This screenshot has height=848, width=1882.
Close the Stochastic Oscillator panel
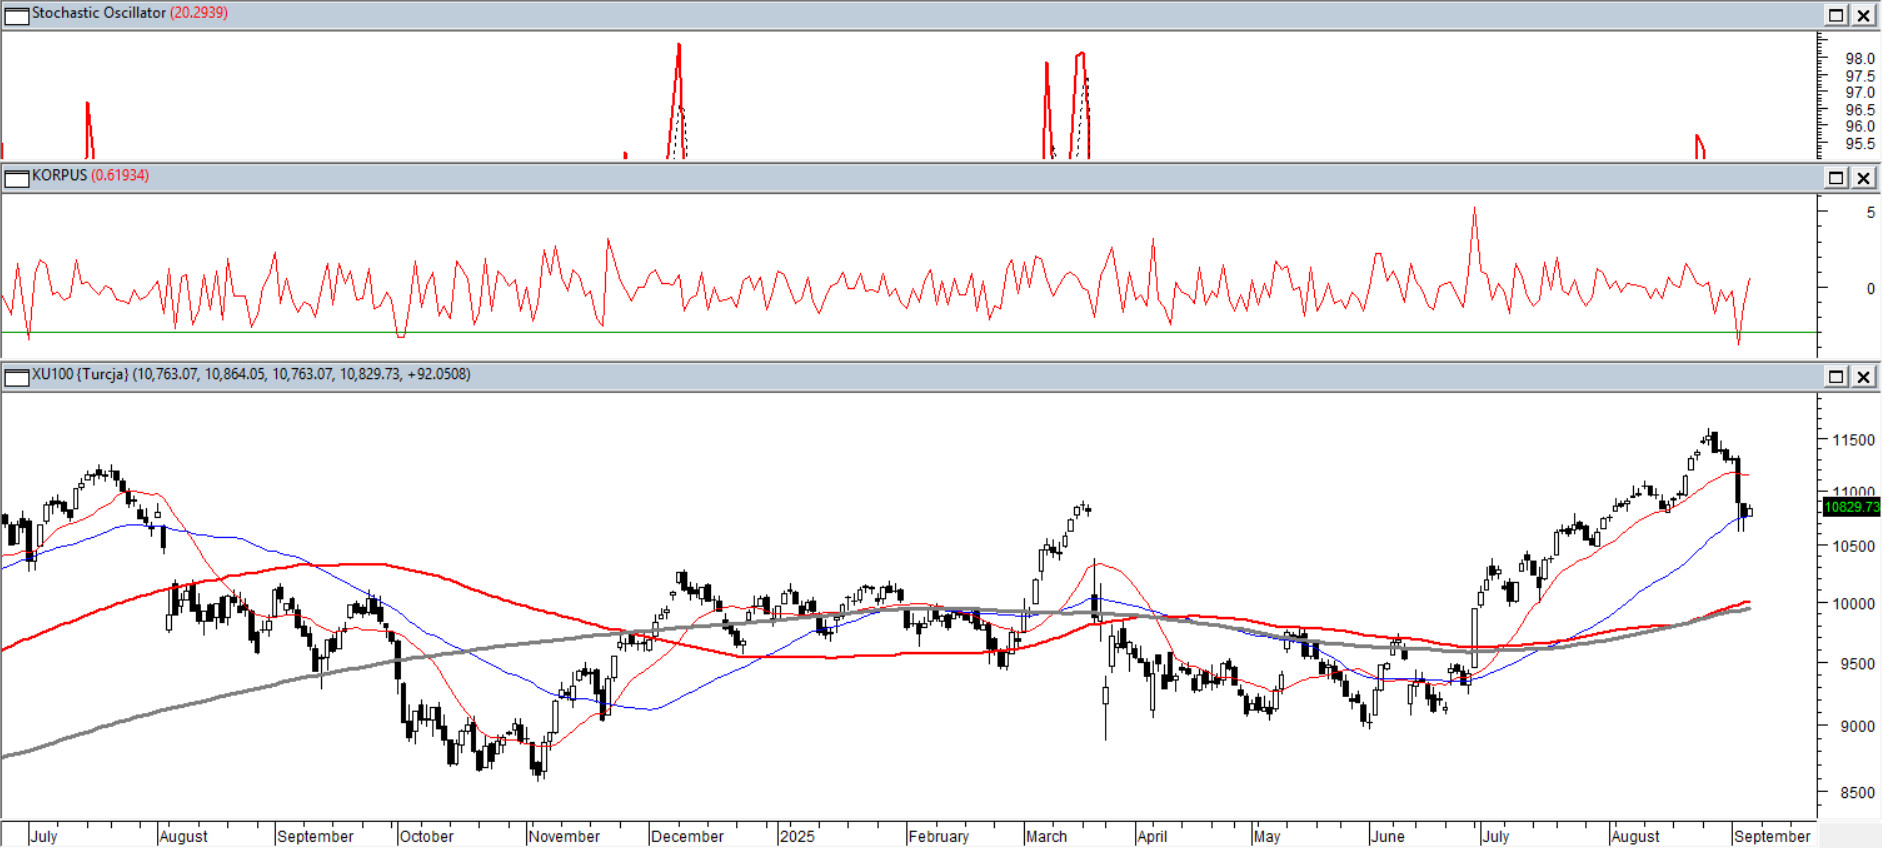tap(1864, 15)
